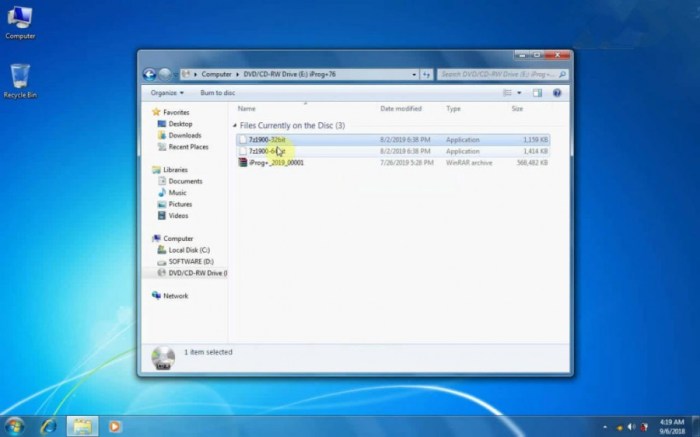
Task: Open the Help question mark icon
Action: click(x=557, y=93)
